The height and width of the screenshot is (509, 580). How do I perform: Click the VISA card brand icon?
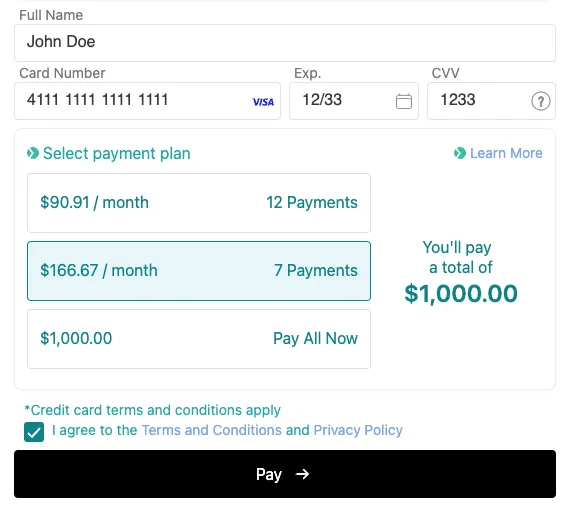coord(263,102)
